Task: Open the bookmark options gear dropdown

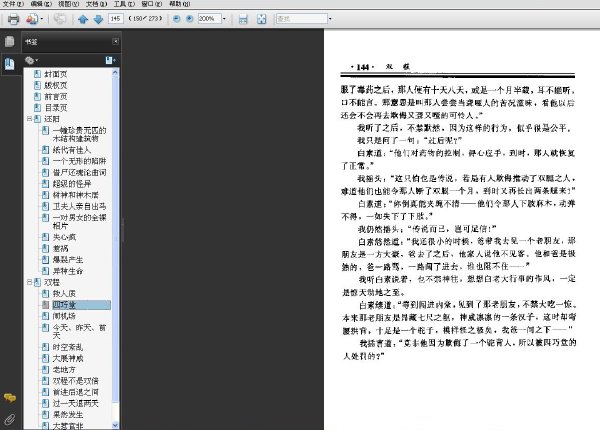Action: coord(31,60)
